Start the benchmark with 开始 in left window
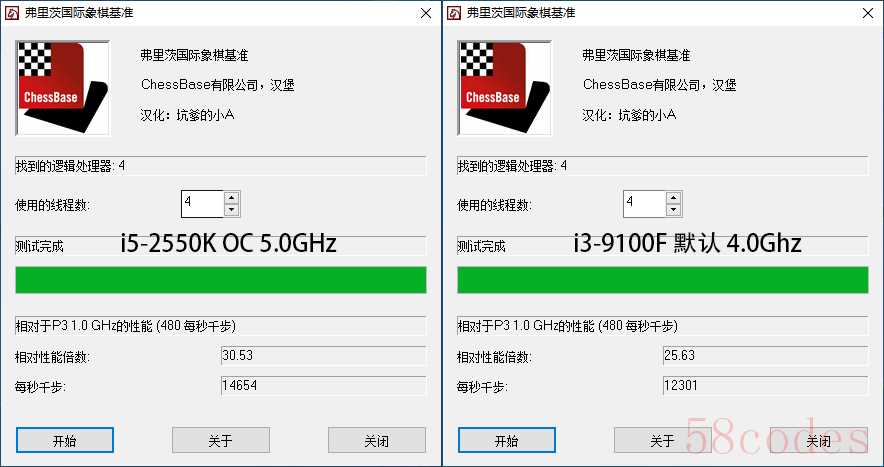This screenshot has width=884, height=467. click(x=65, y=440)
